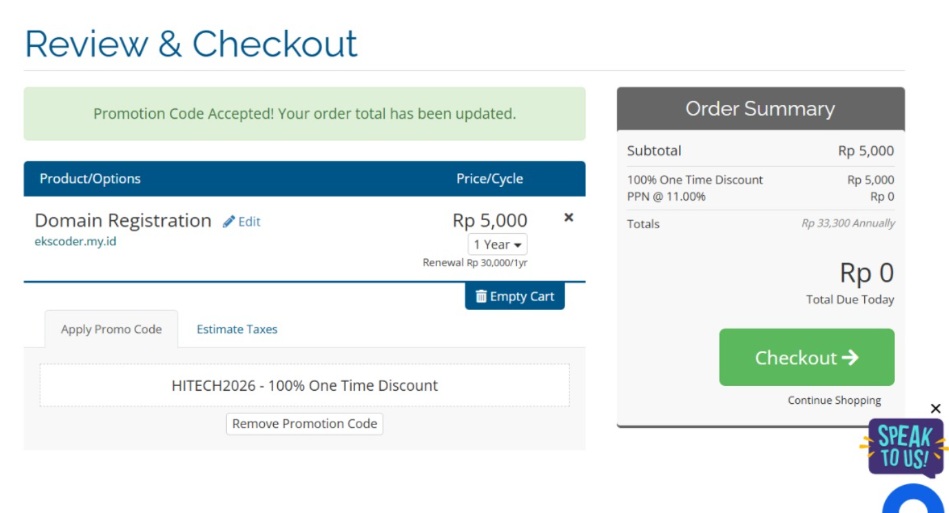The image size is (949, 513).
Task: Click the Order Summary header
Action: tap(761, 108)
